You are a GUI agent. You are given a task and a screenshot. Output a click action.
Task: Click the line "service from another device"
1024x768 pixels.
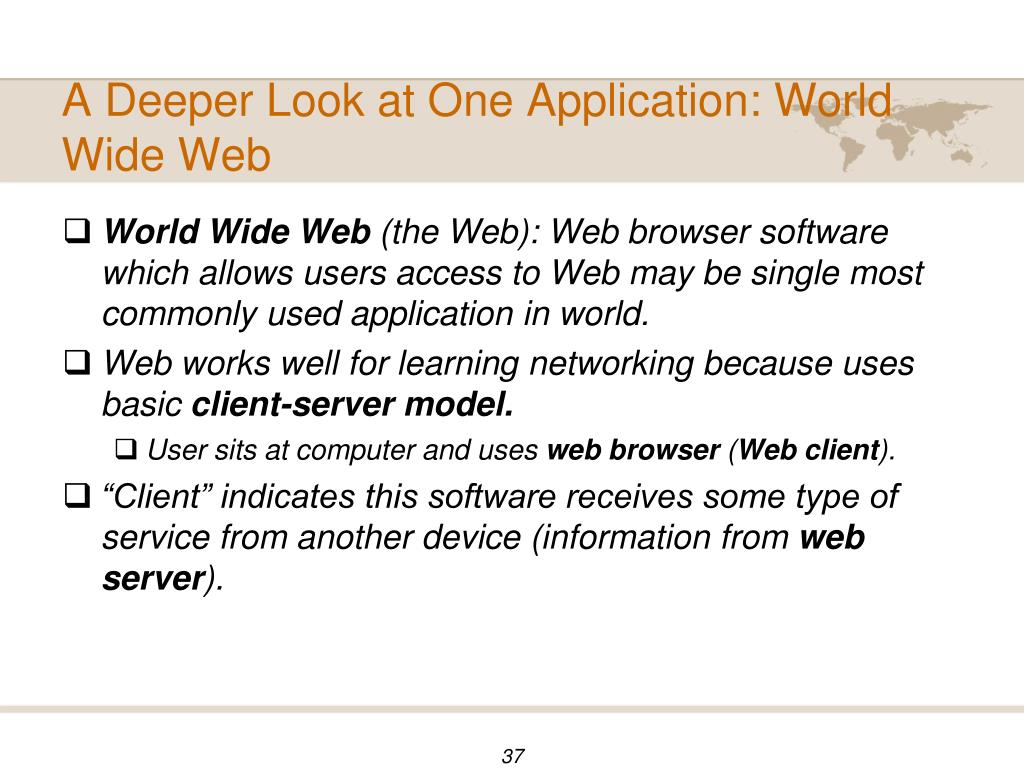[484, 537]
